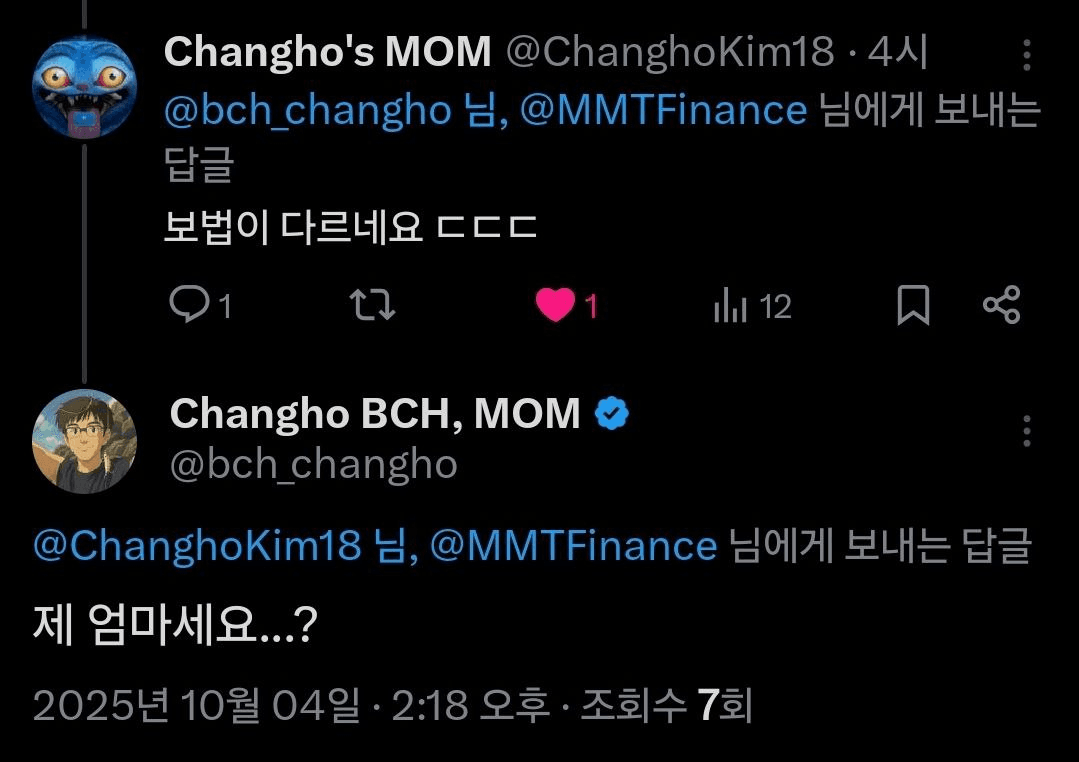
Task: Open the Changho's MOM display name
Action: (327, 52)
